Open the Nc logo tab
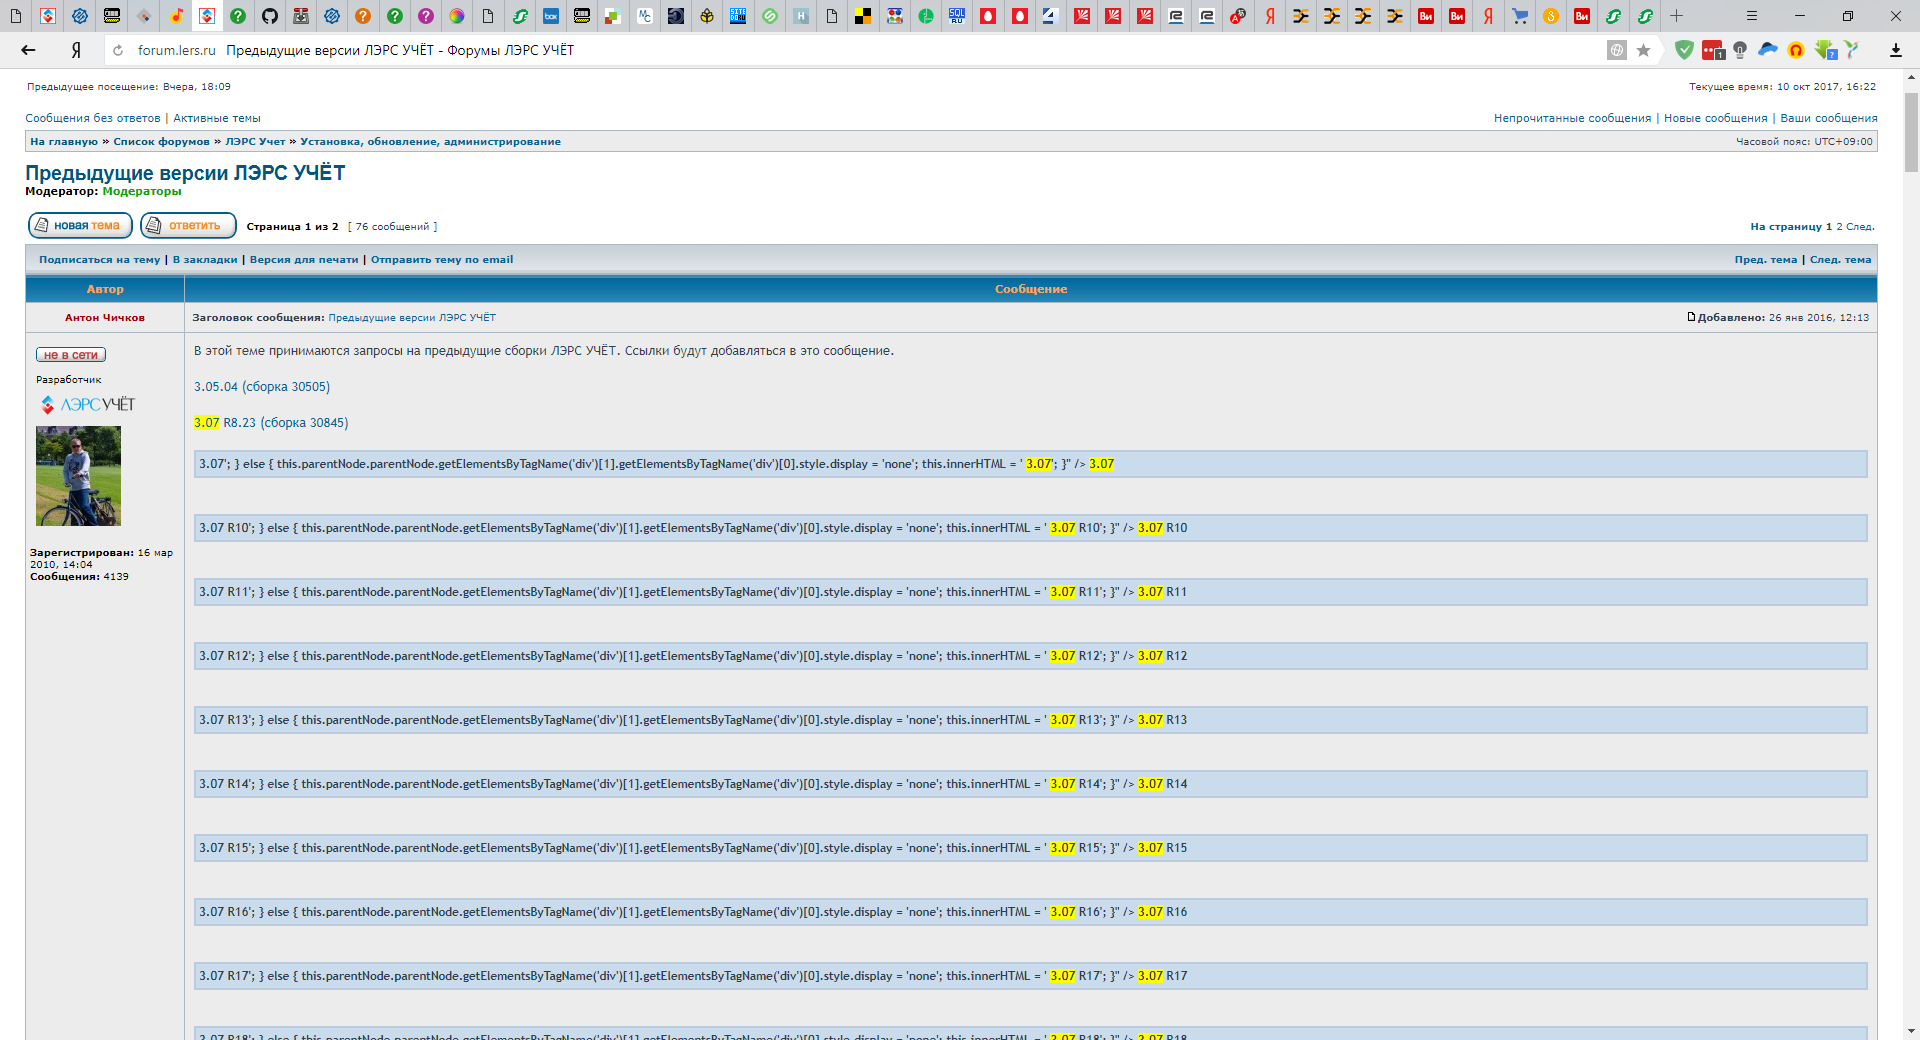The image size is (1920, 1040). pos(645,16)
